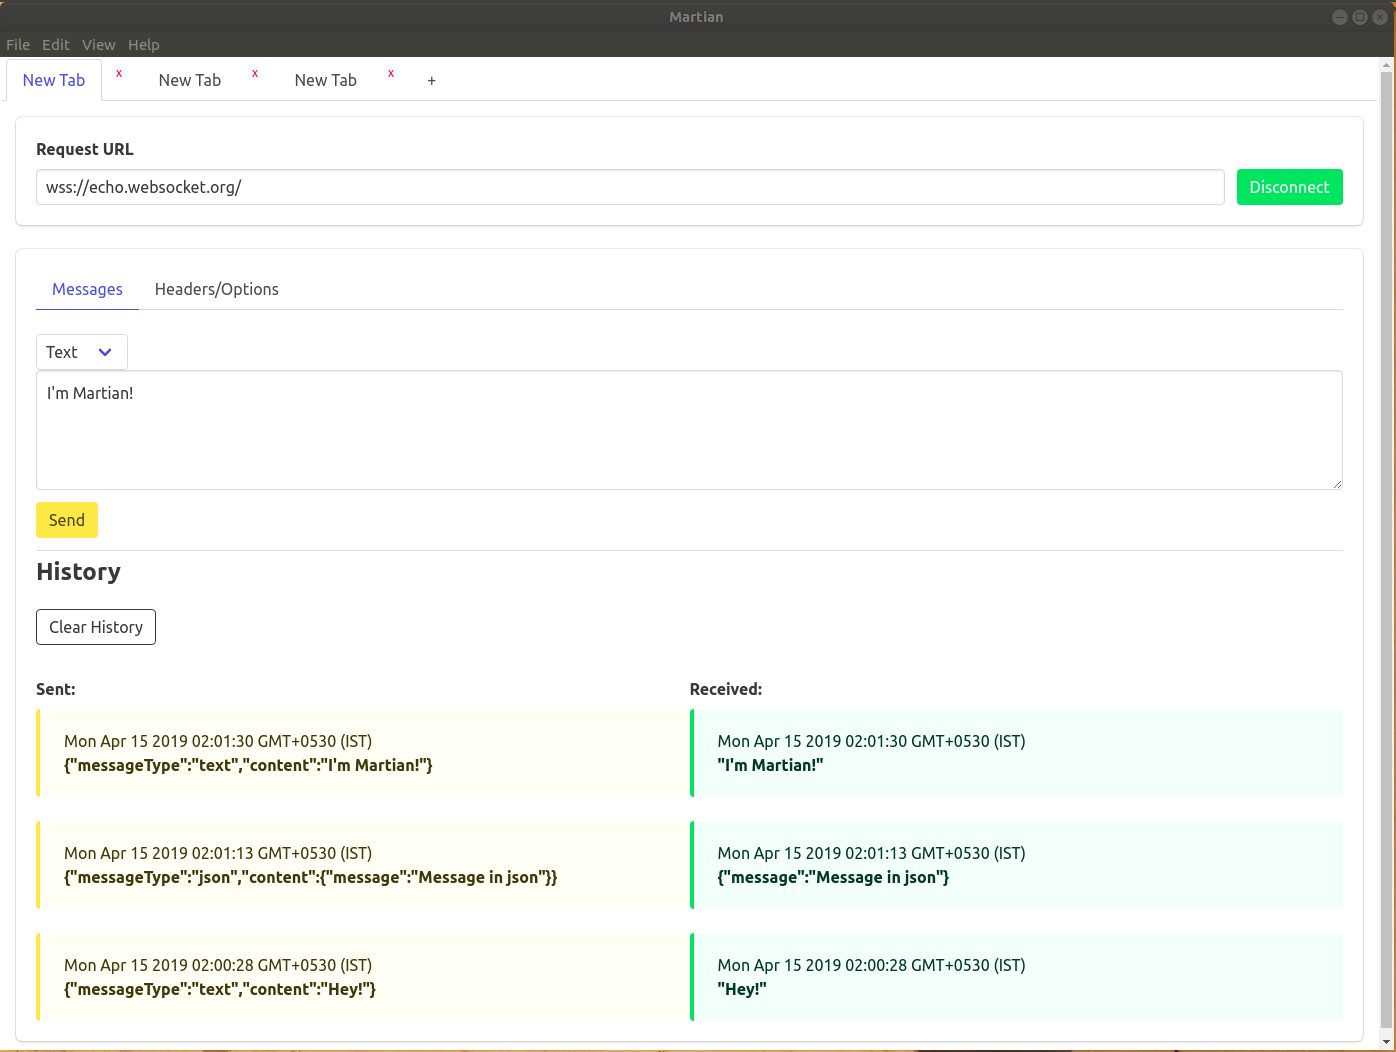Click the Request URL label
1396x1052 pixels.
[85, 149]
